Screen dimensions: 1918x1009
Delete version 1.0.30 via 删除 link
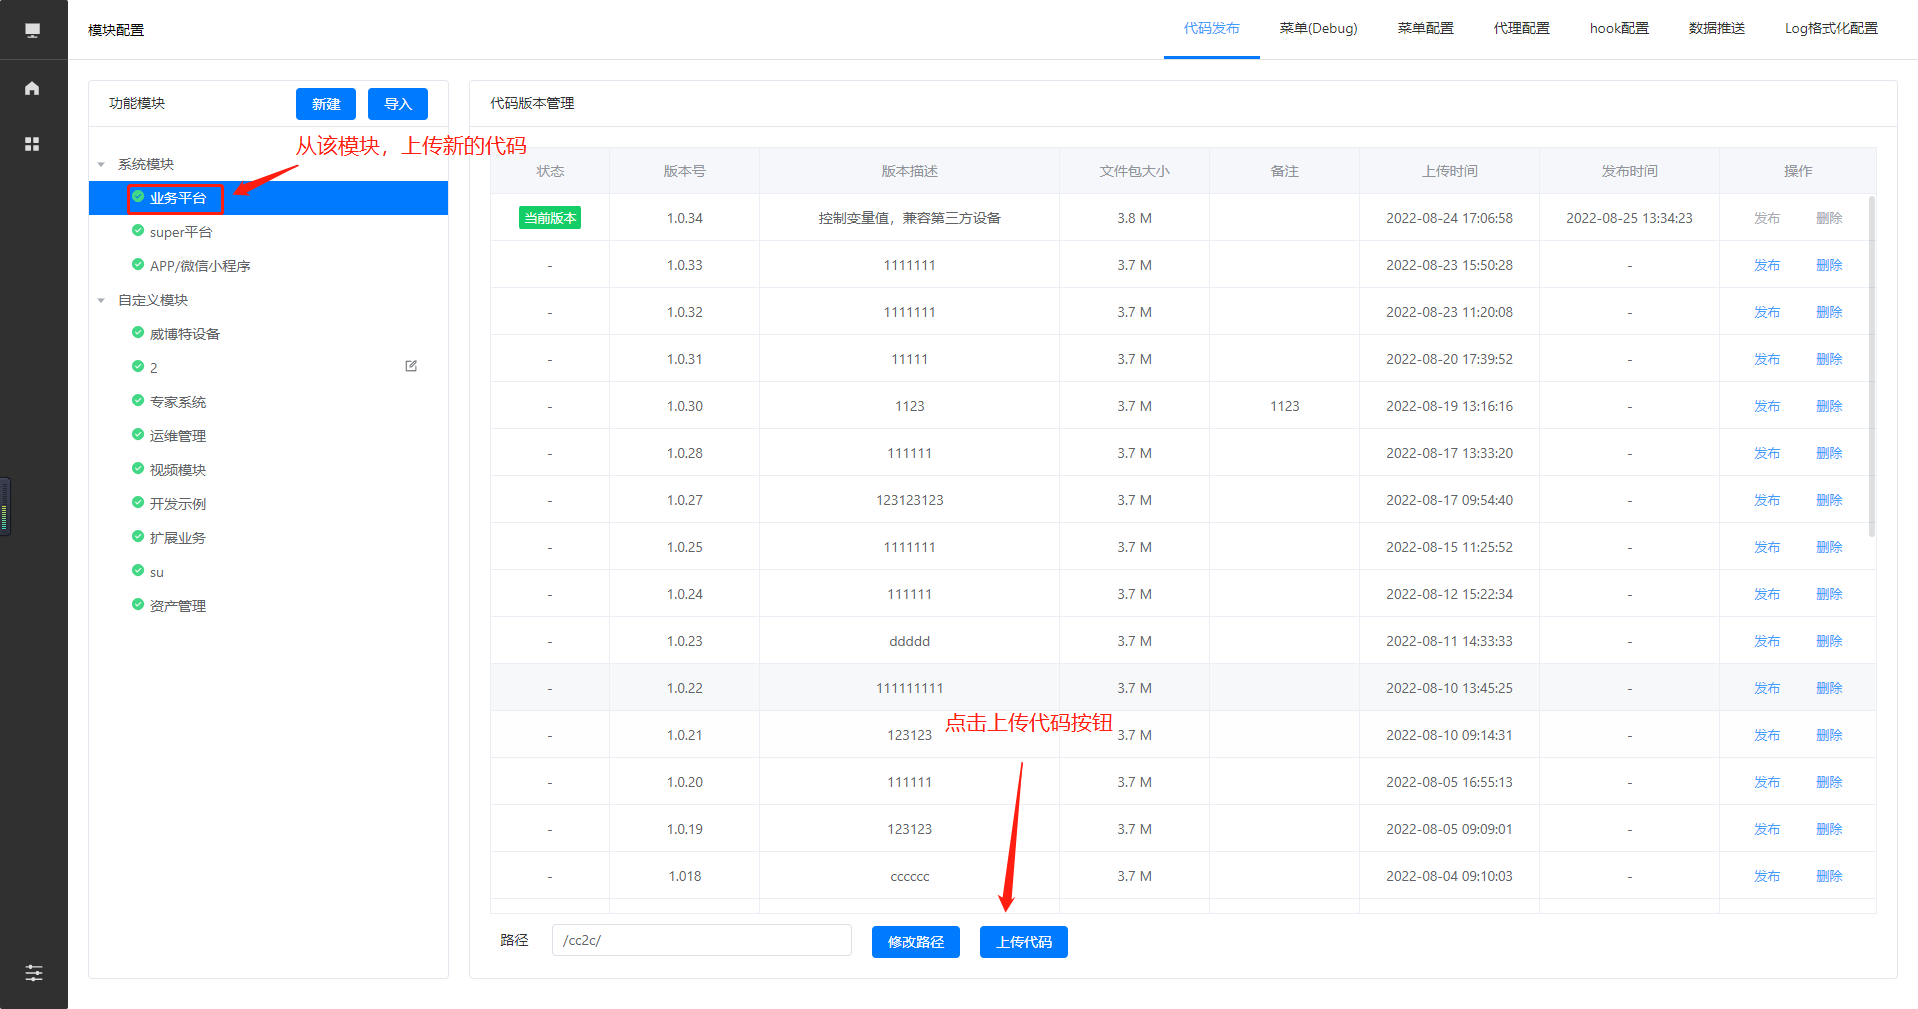1828,406
